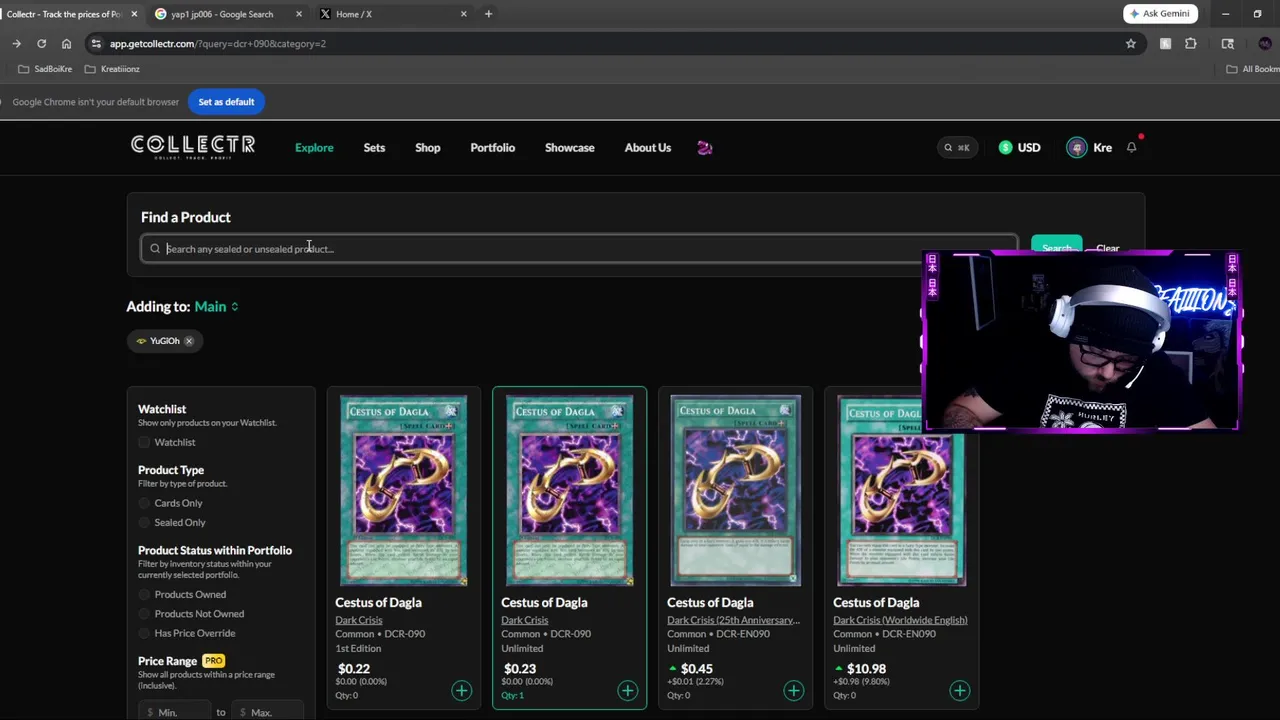Add the 25th Anniversary card with plus
Screen dimensions: 1280x720
point(793,690)
